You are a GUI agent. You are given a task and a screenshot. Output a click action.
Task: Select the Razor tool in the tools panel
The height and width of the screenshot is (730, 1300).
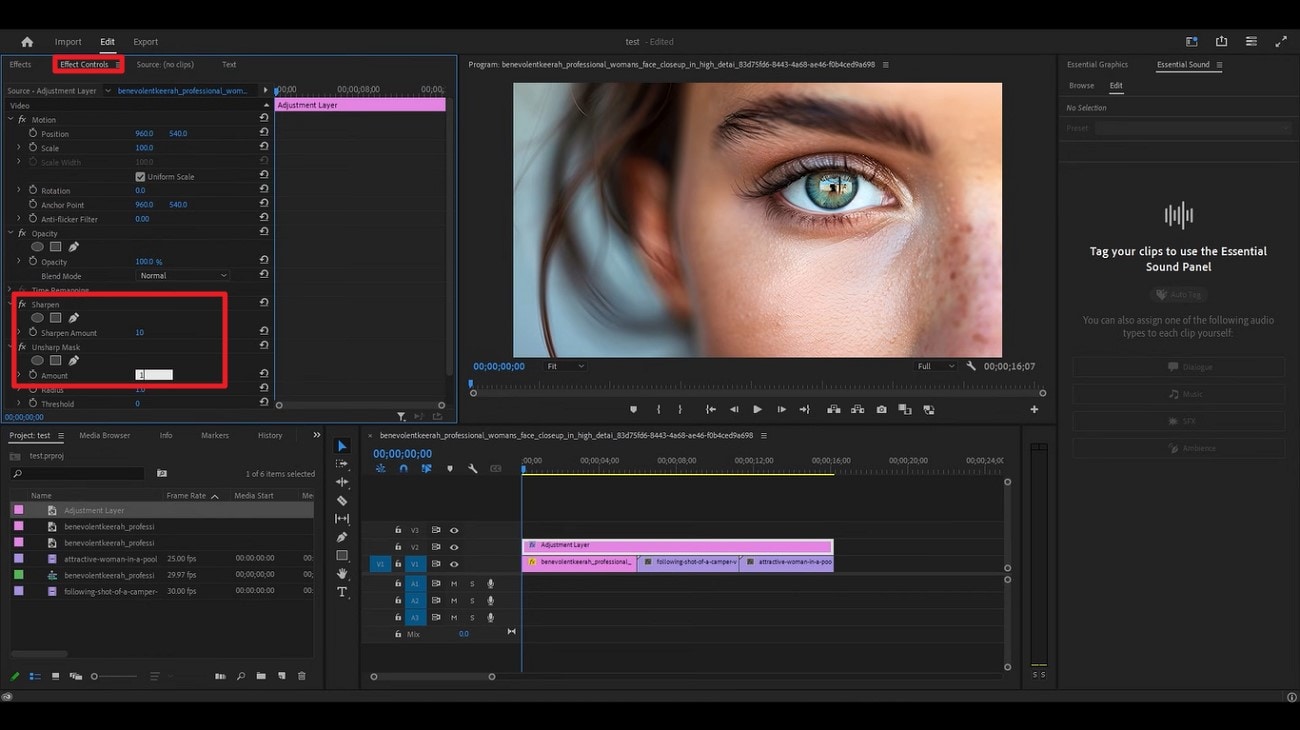tap(342, 500)
